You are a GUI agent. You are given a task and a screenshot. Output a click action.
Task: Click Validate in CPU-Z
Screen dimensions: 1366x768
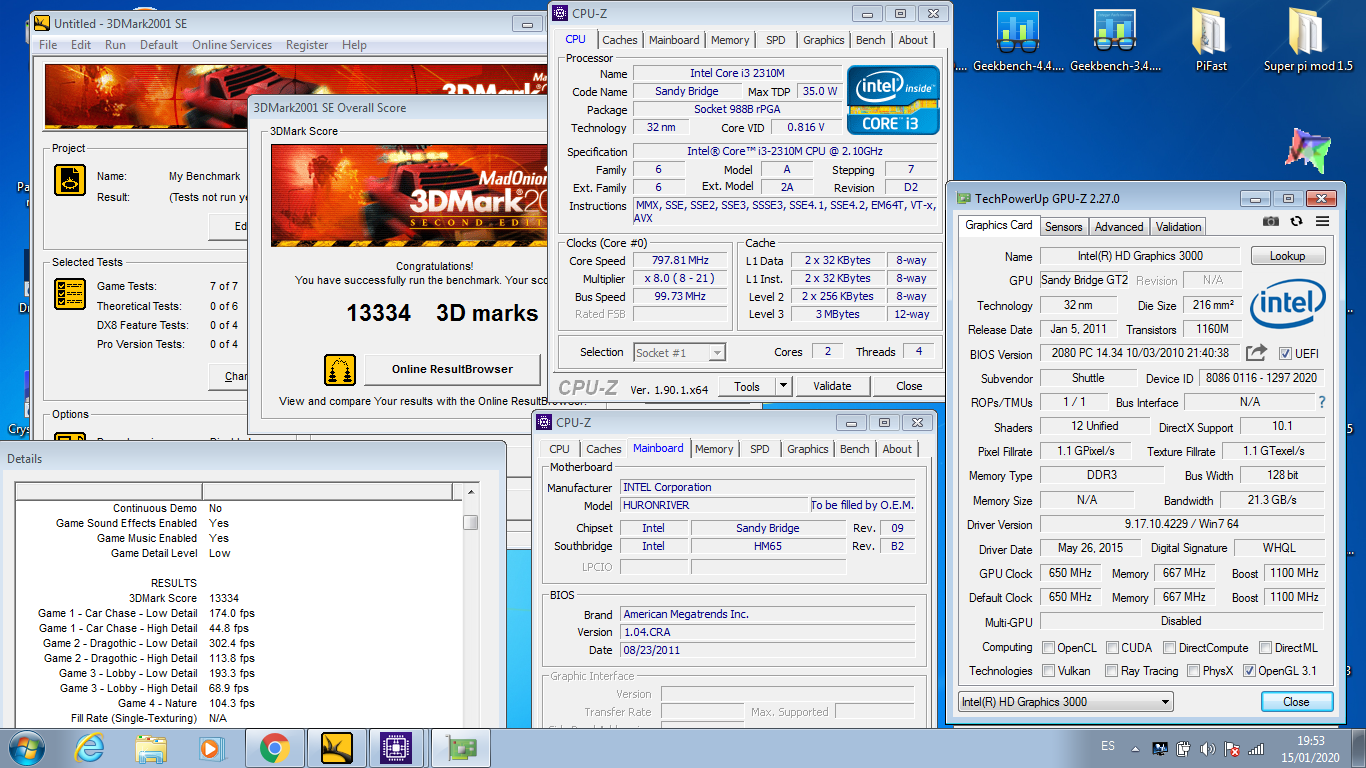(832, 386)
